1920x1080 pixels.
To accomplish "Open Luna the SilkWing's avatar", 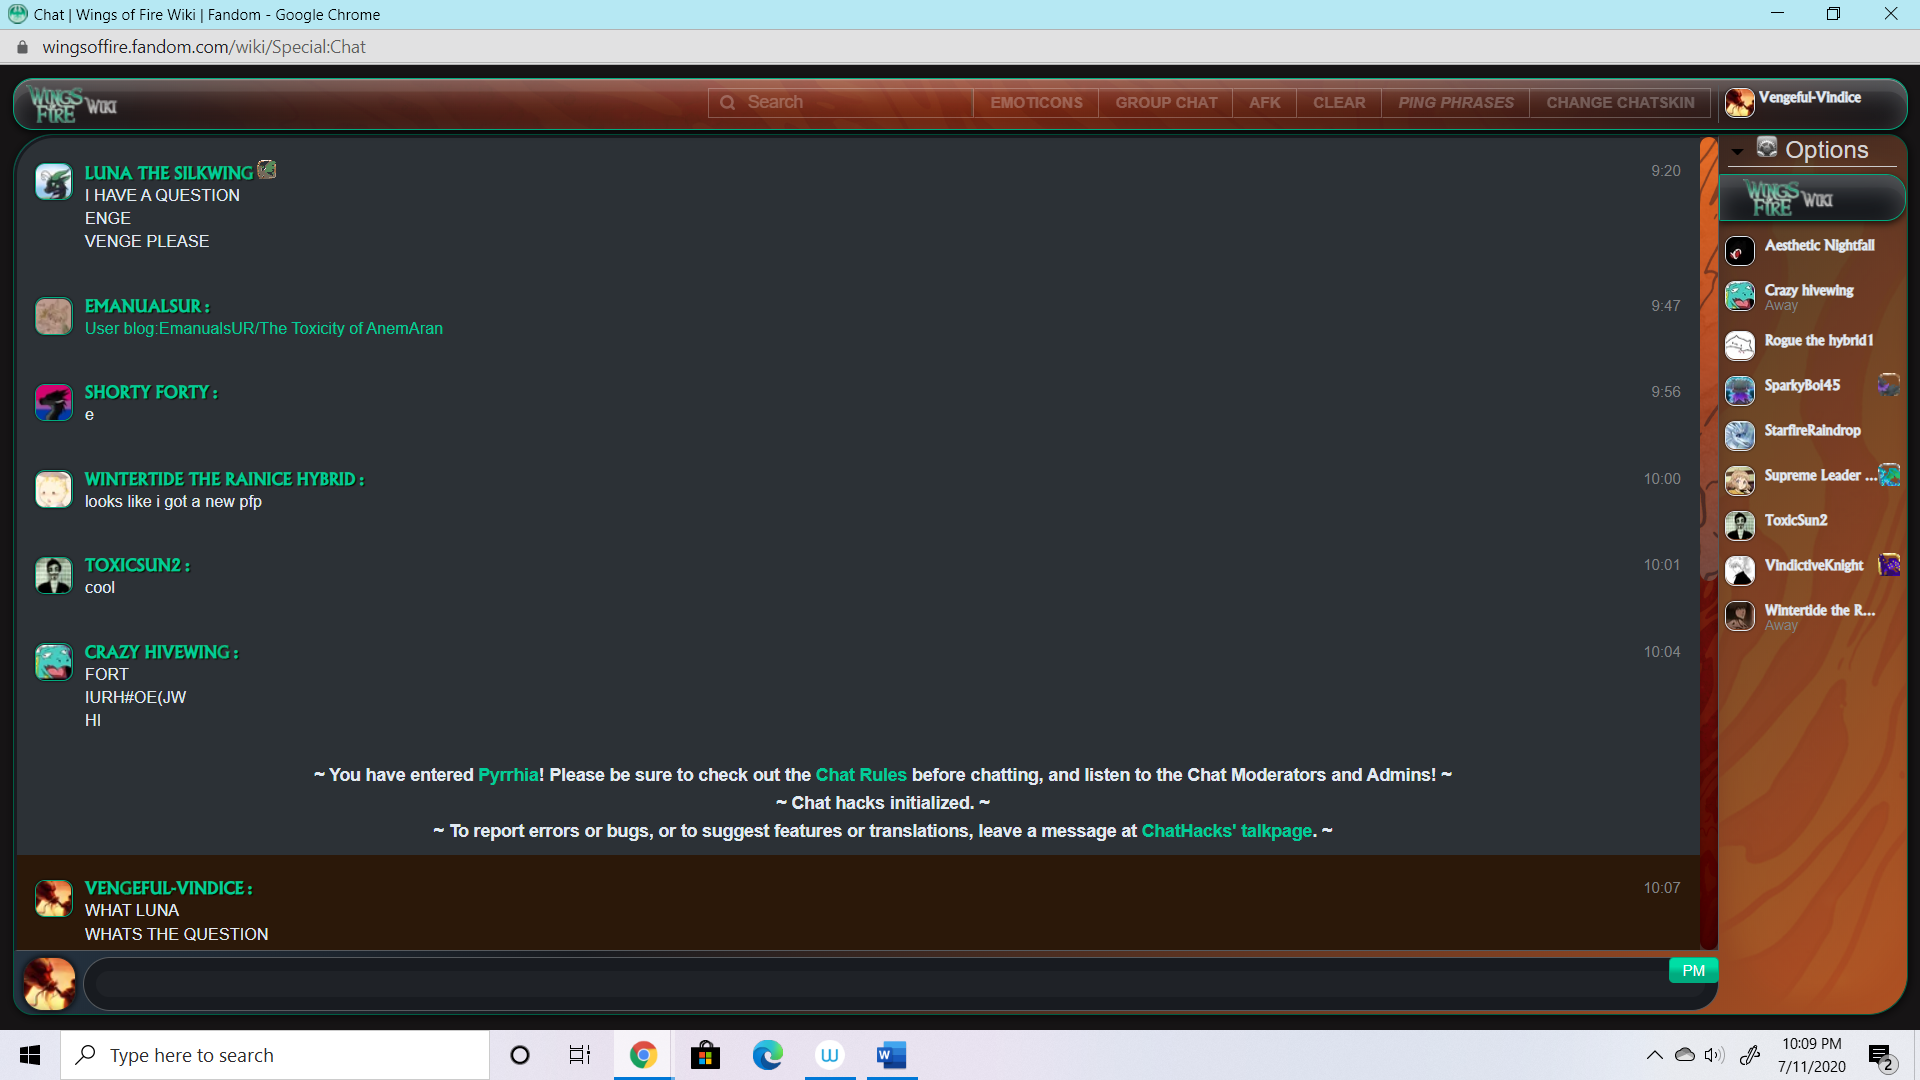I will pyautogui.click(x=53, y=182).
